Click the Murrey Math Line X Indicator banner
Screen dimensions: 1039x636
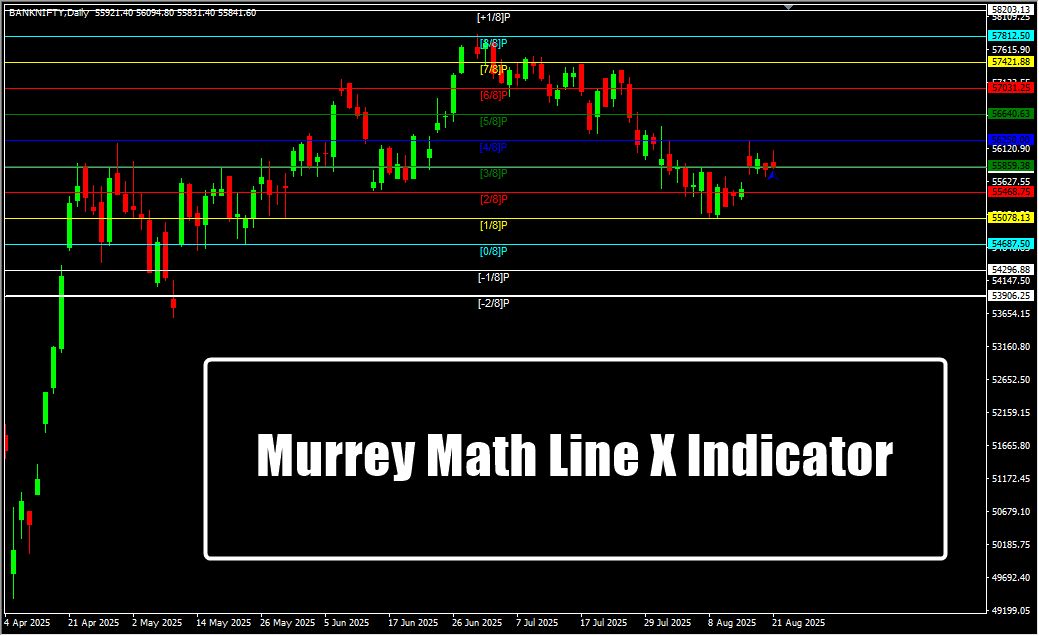(x=575, y=458)
